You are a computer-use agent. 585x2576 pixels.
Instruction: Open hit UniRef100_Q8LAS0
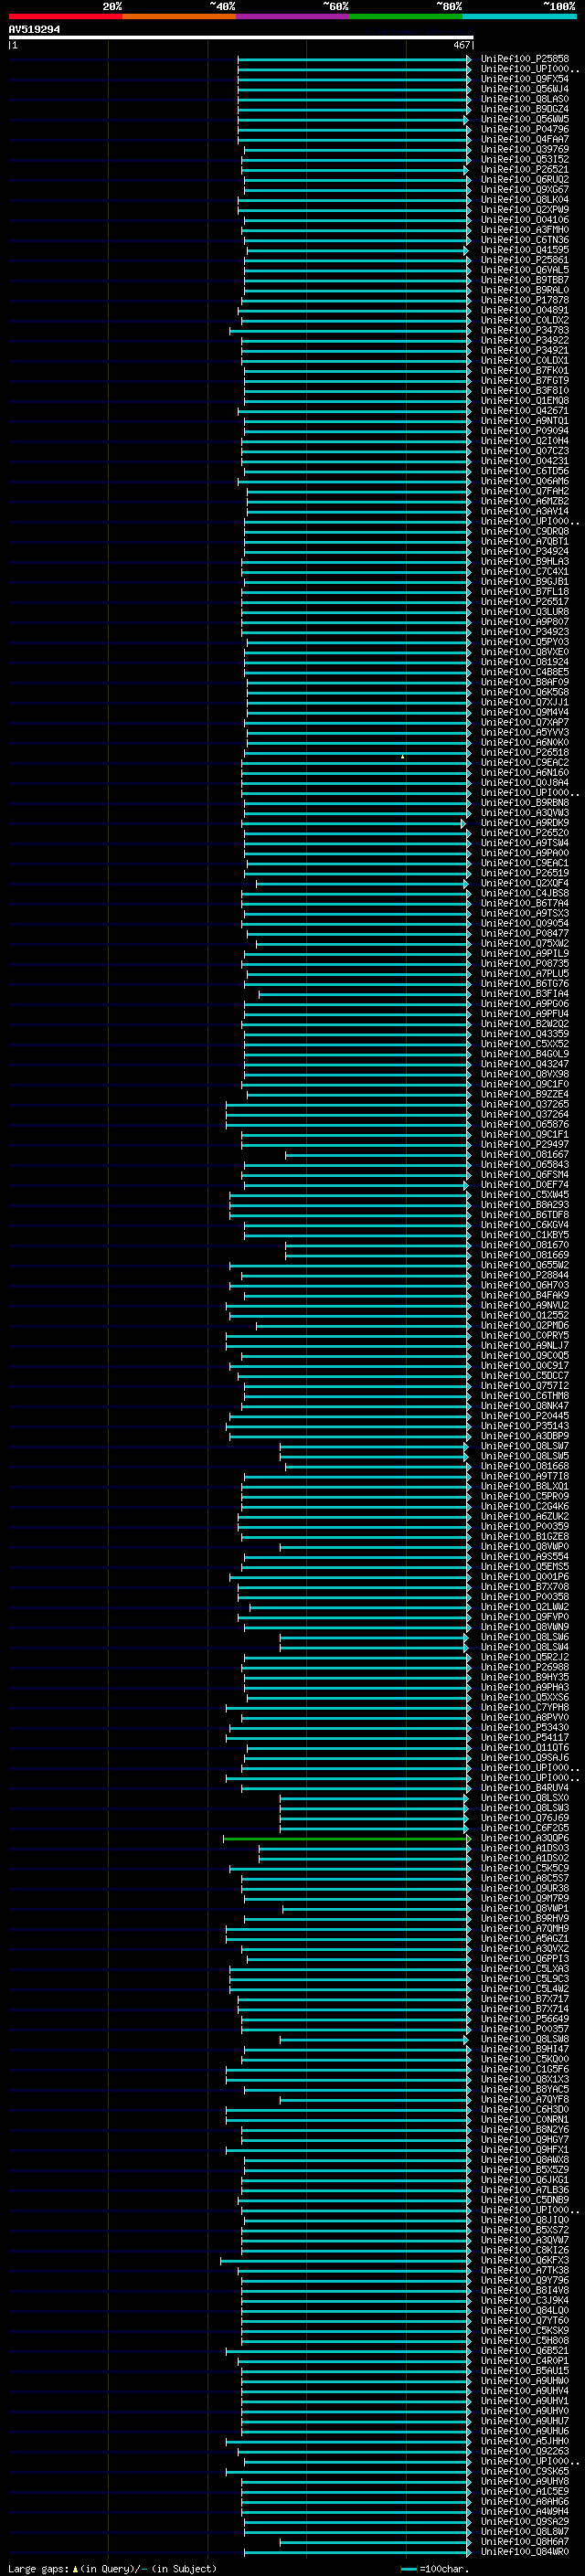coord(524,99)
